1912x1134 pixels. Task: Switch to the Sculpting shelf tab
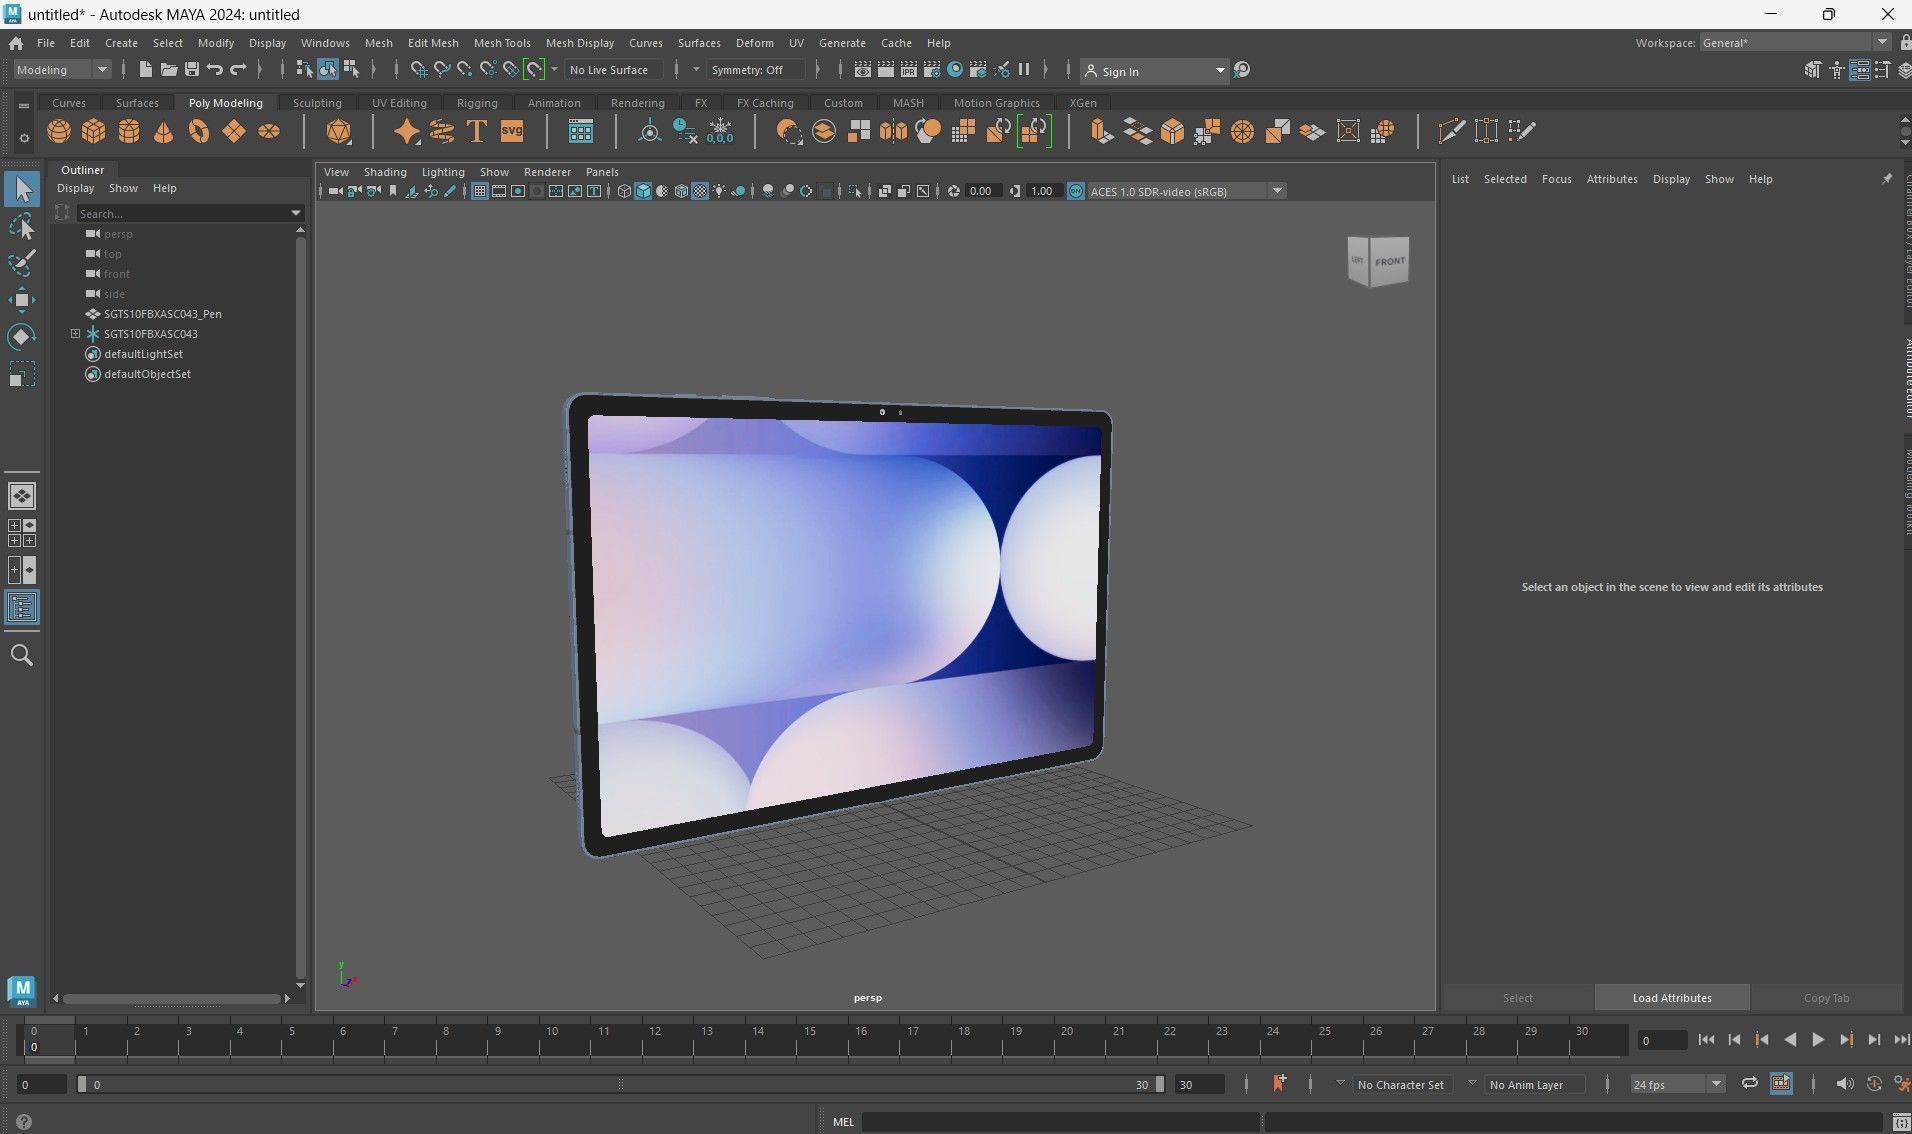coord(317,103)
